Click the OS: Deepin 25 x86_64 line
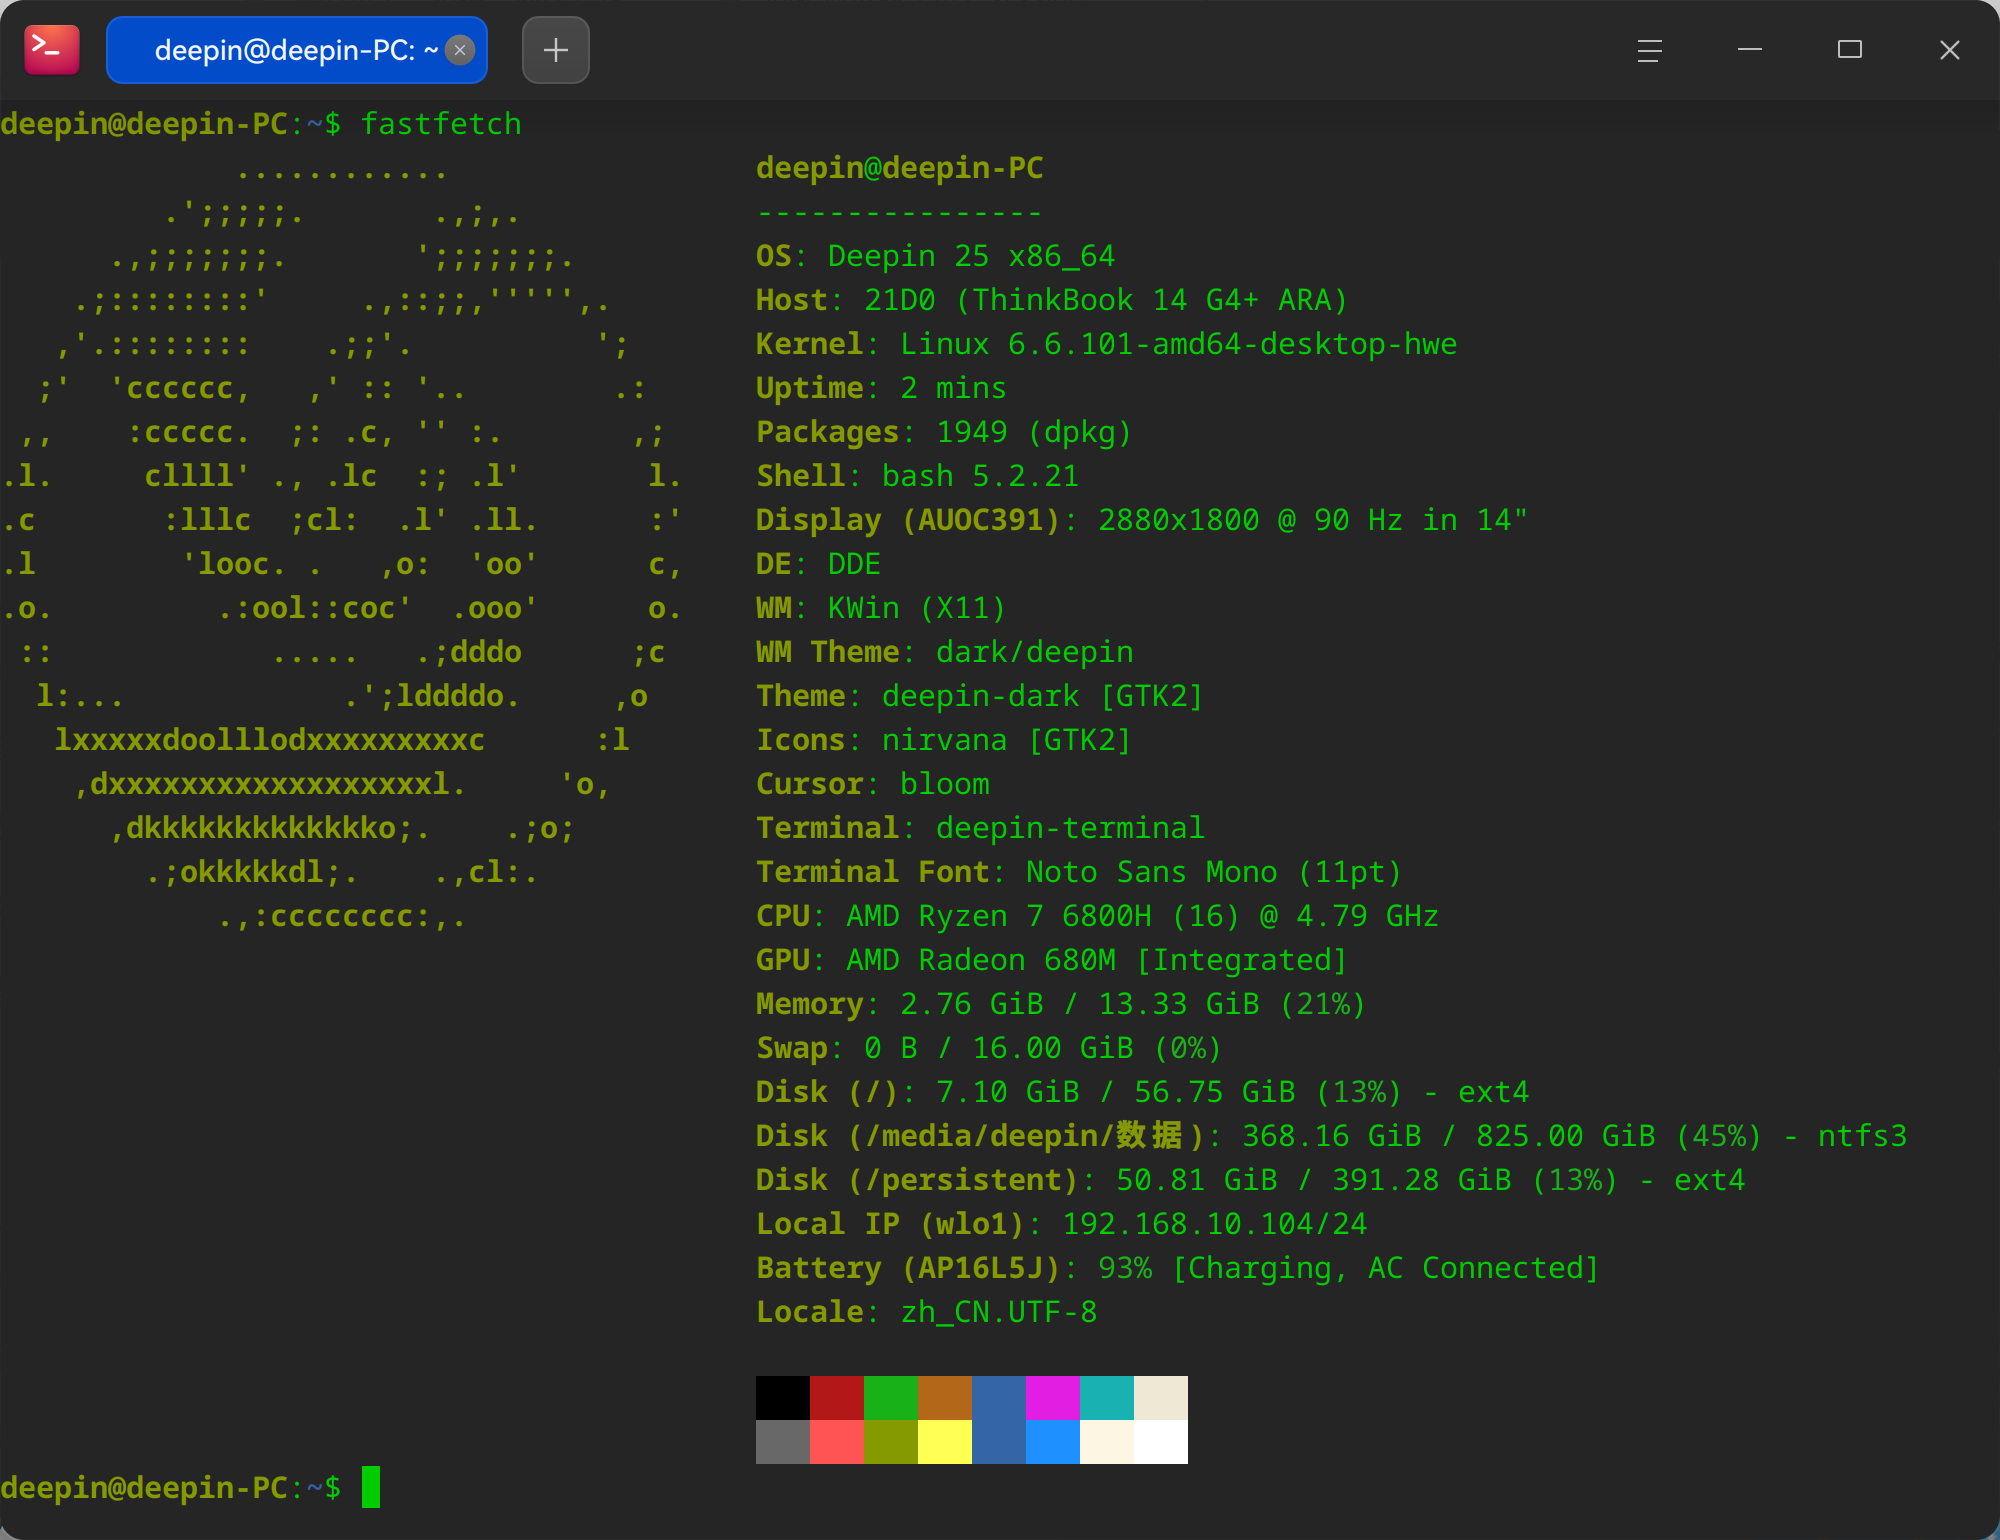 [935, 256]
